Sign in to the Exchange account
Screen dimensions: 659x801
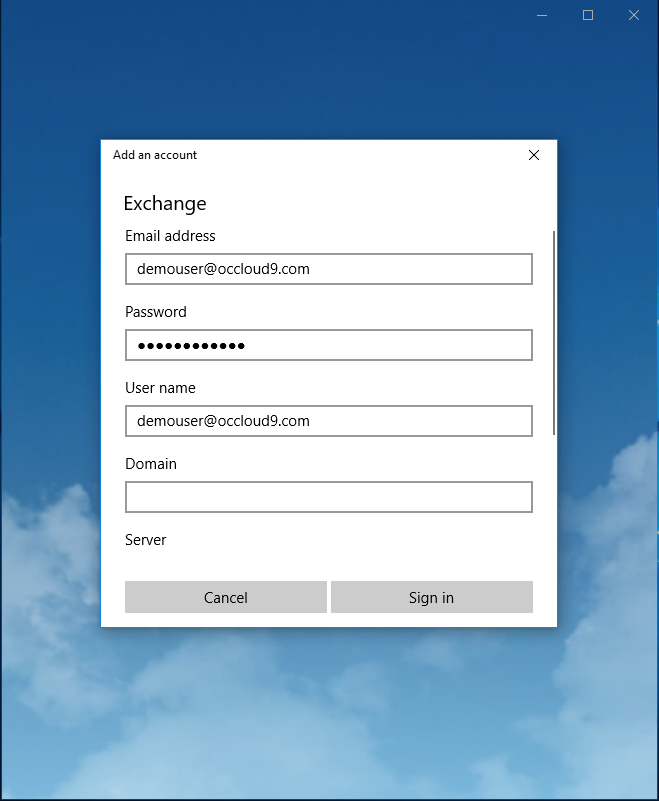(x=432, y=597)
